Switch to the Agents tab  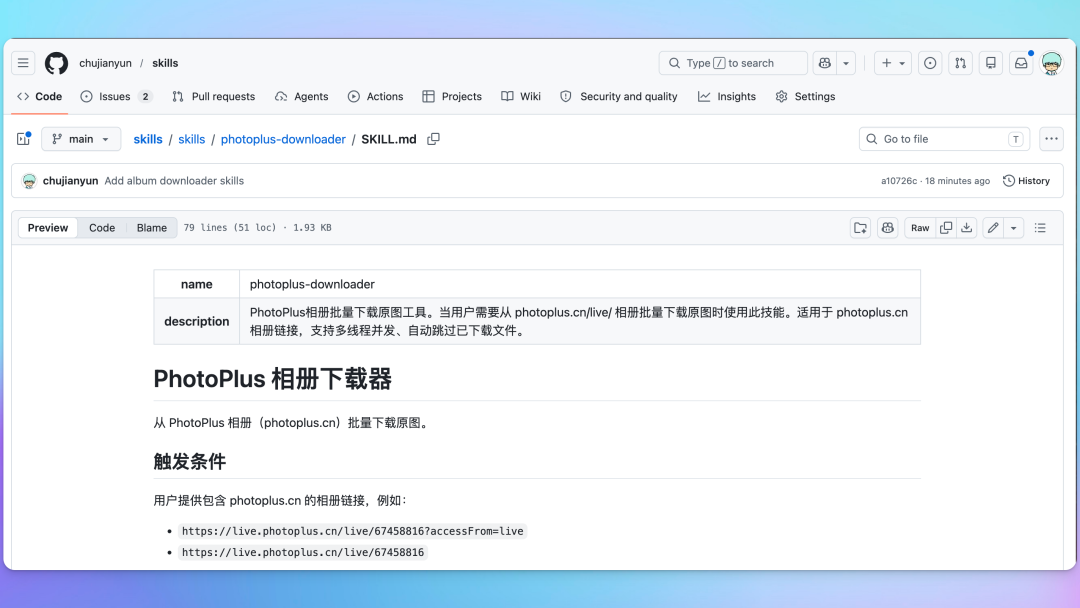302,96
